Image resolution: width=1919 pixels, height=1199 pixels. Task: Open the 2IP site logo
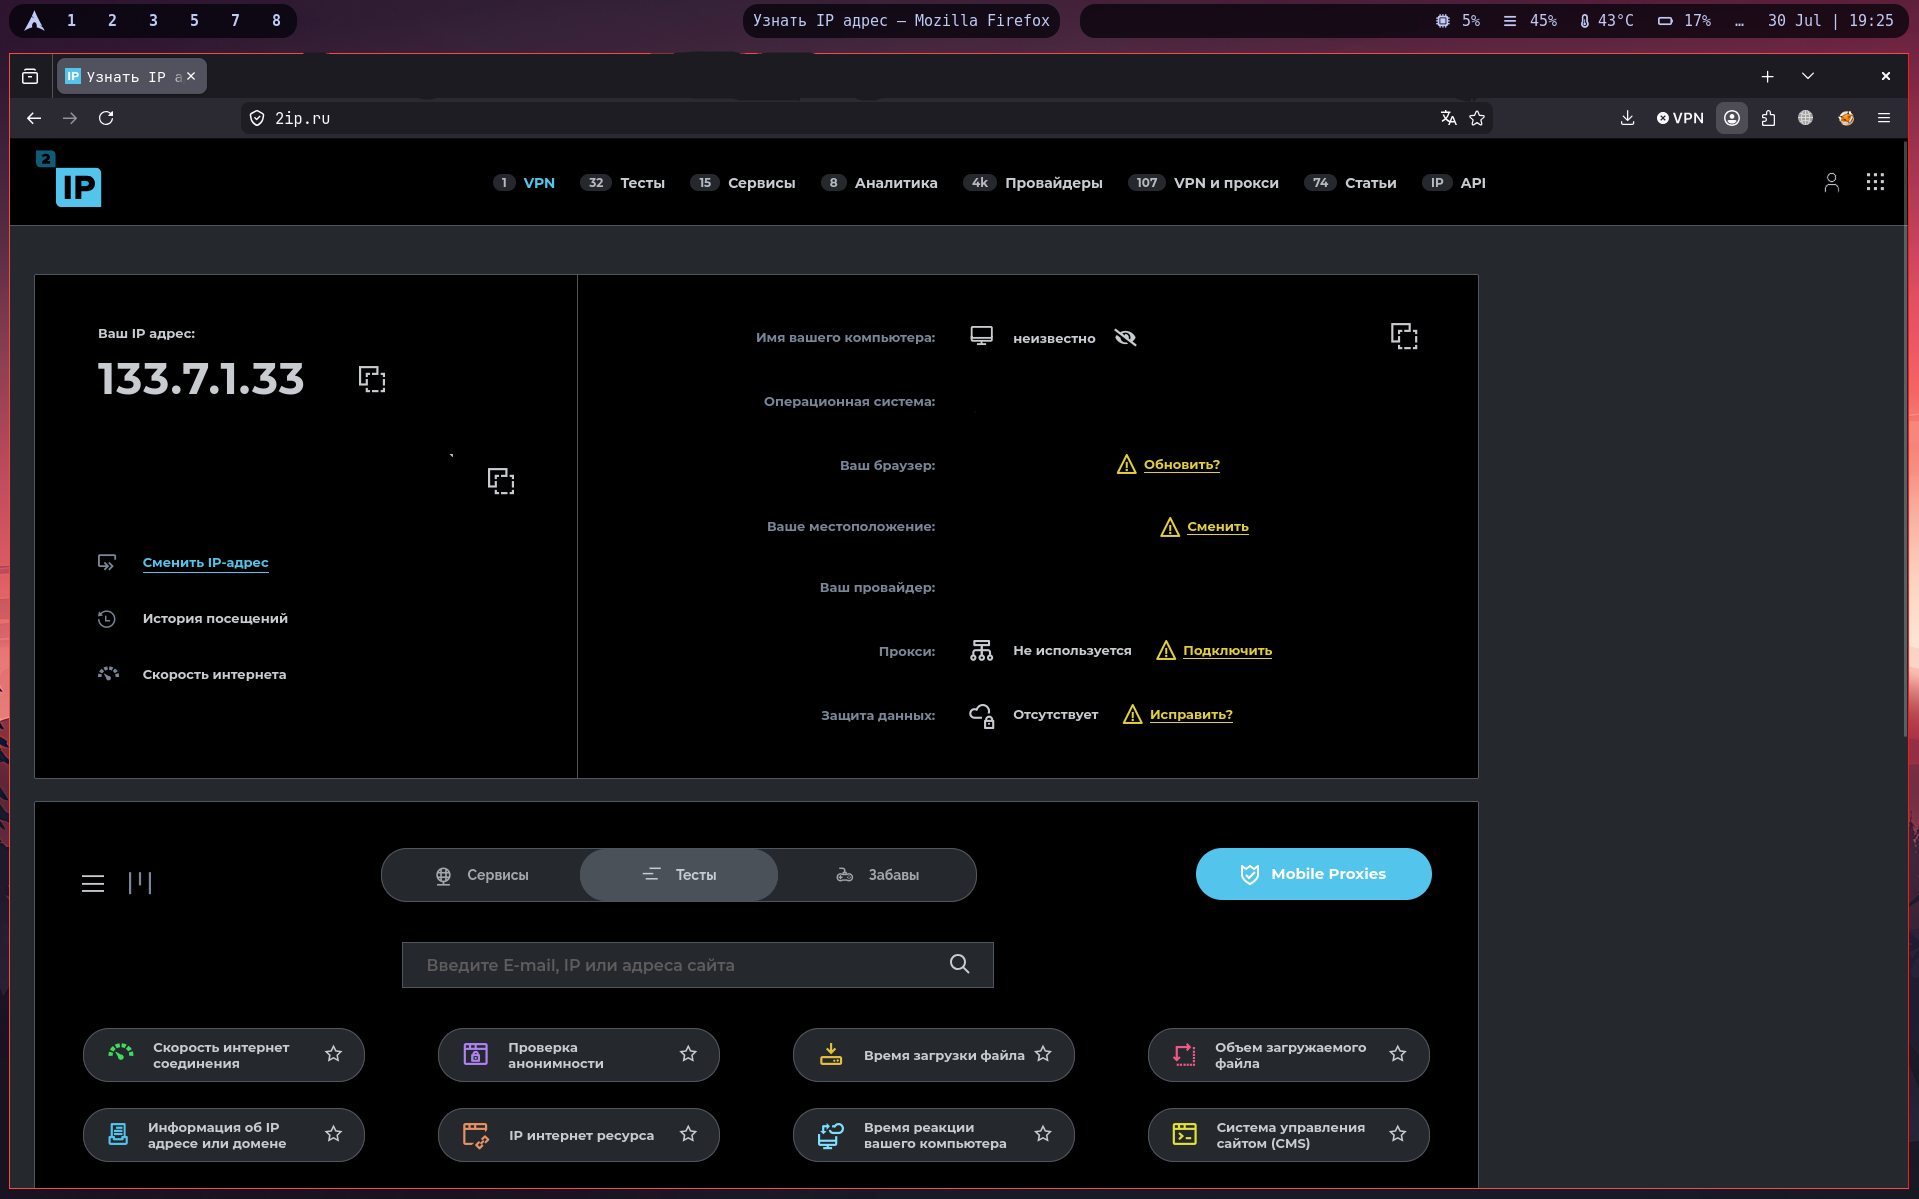(70, 179)
